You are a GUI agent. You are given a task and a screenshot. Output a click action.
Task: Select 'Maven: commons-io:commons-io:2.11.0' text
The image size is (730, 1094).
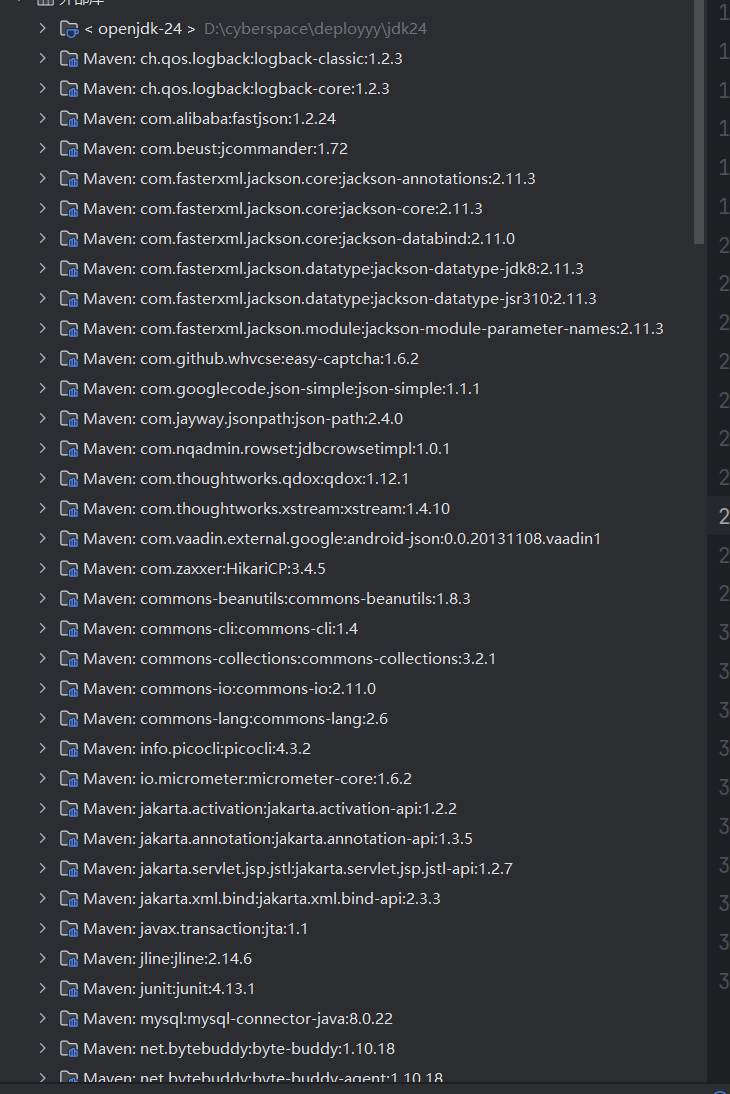point(230,689)
